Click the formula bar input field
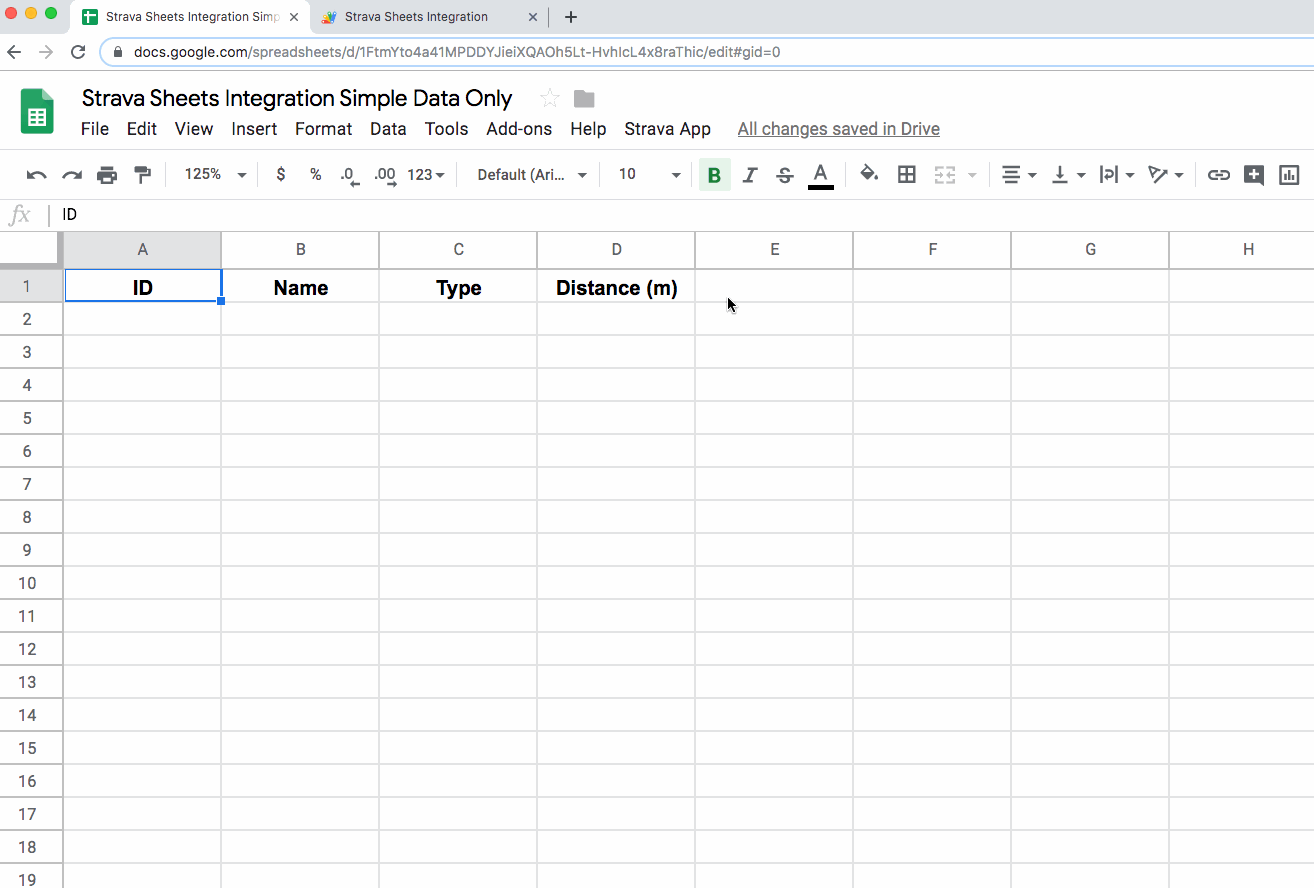1314x888 pixels. pyautogui.click(x=300, y=214)
